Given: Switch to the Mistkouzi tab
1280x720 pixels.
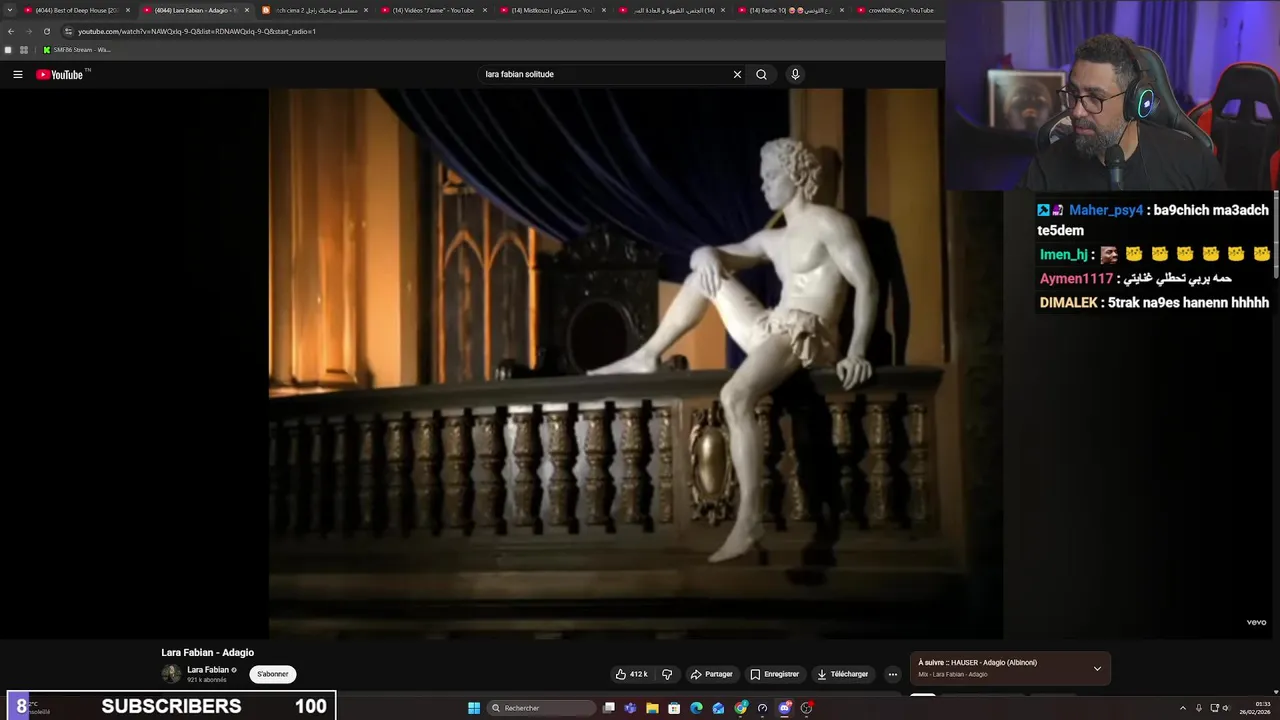Looking at the screenshot, I should click(553, 10).
